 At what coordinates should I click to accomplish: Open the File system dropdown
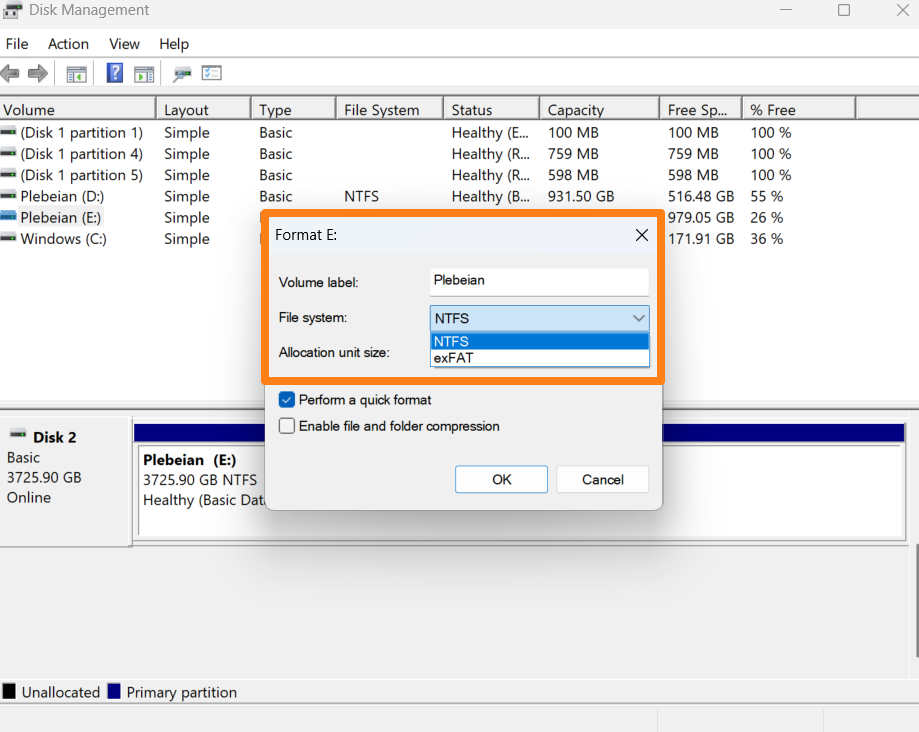635,318
